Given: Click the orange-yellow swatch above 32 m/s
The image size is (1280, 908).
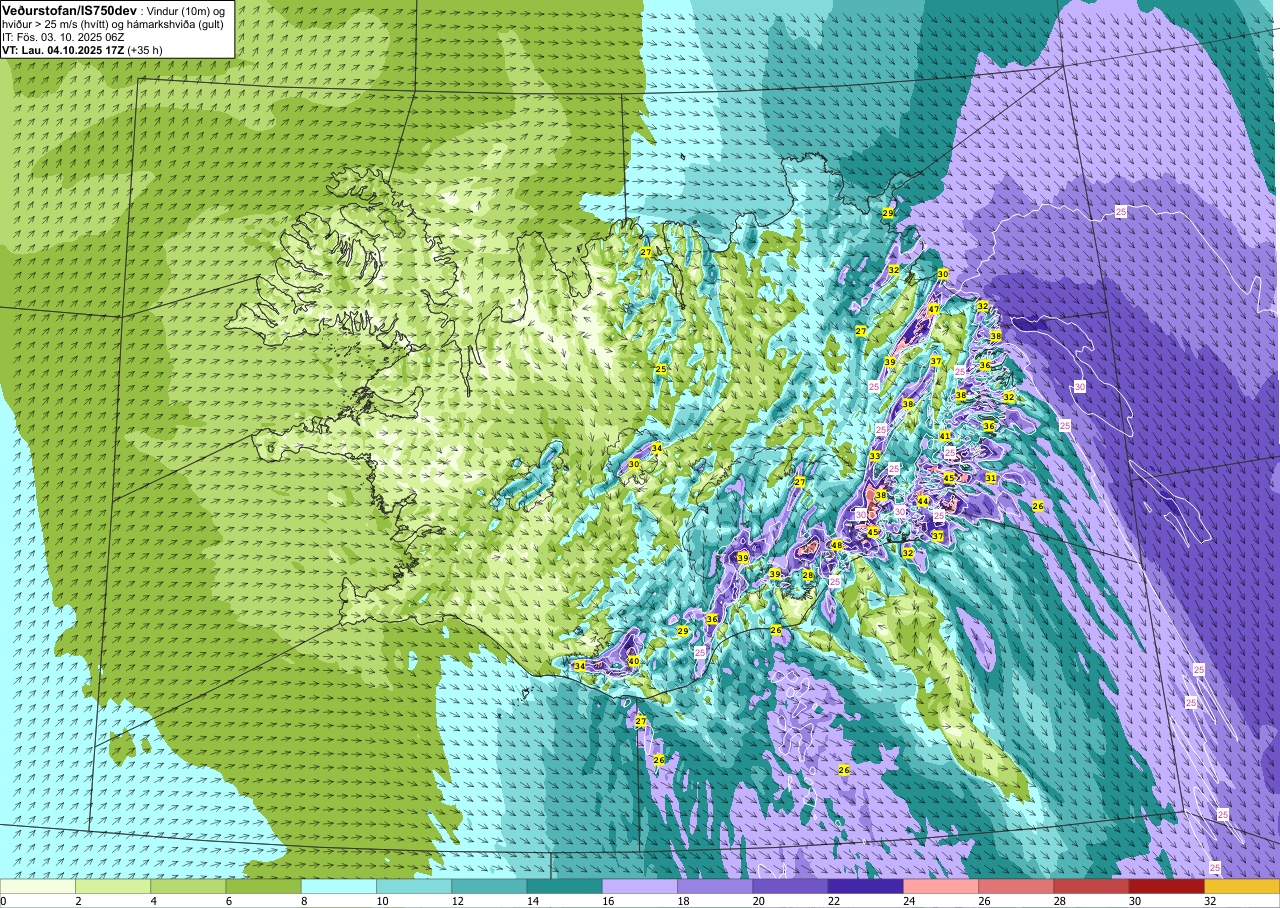Looking at the screenshot, I should click(x=1242, y=886).
